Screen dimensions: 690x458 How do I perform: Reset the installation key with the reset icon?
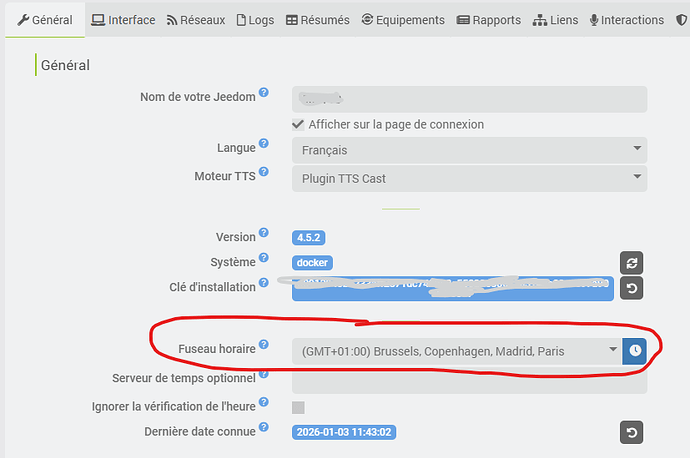pos(630,289)
